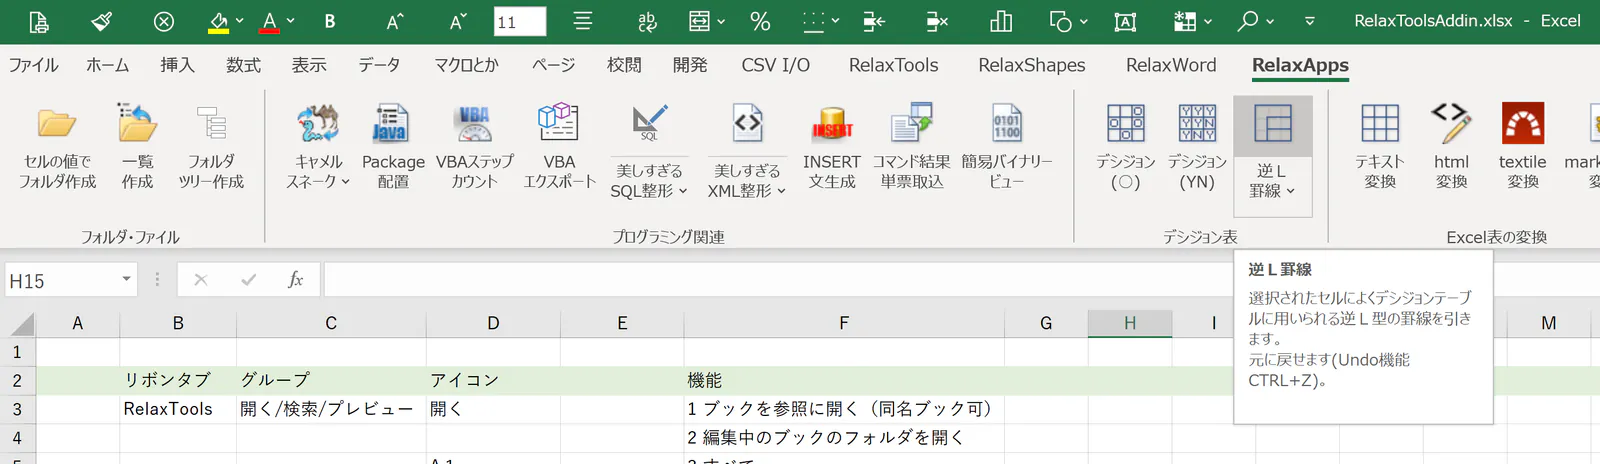Click the magnifier find icon
This screenshot has width=1600, height=464.
coord(1248,21)
